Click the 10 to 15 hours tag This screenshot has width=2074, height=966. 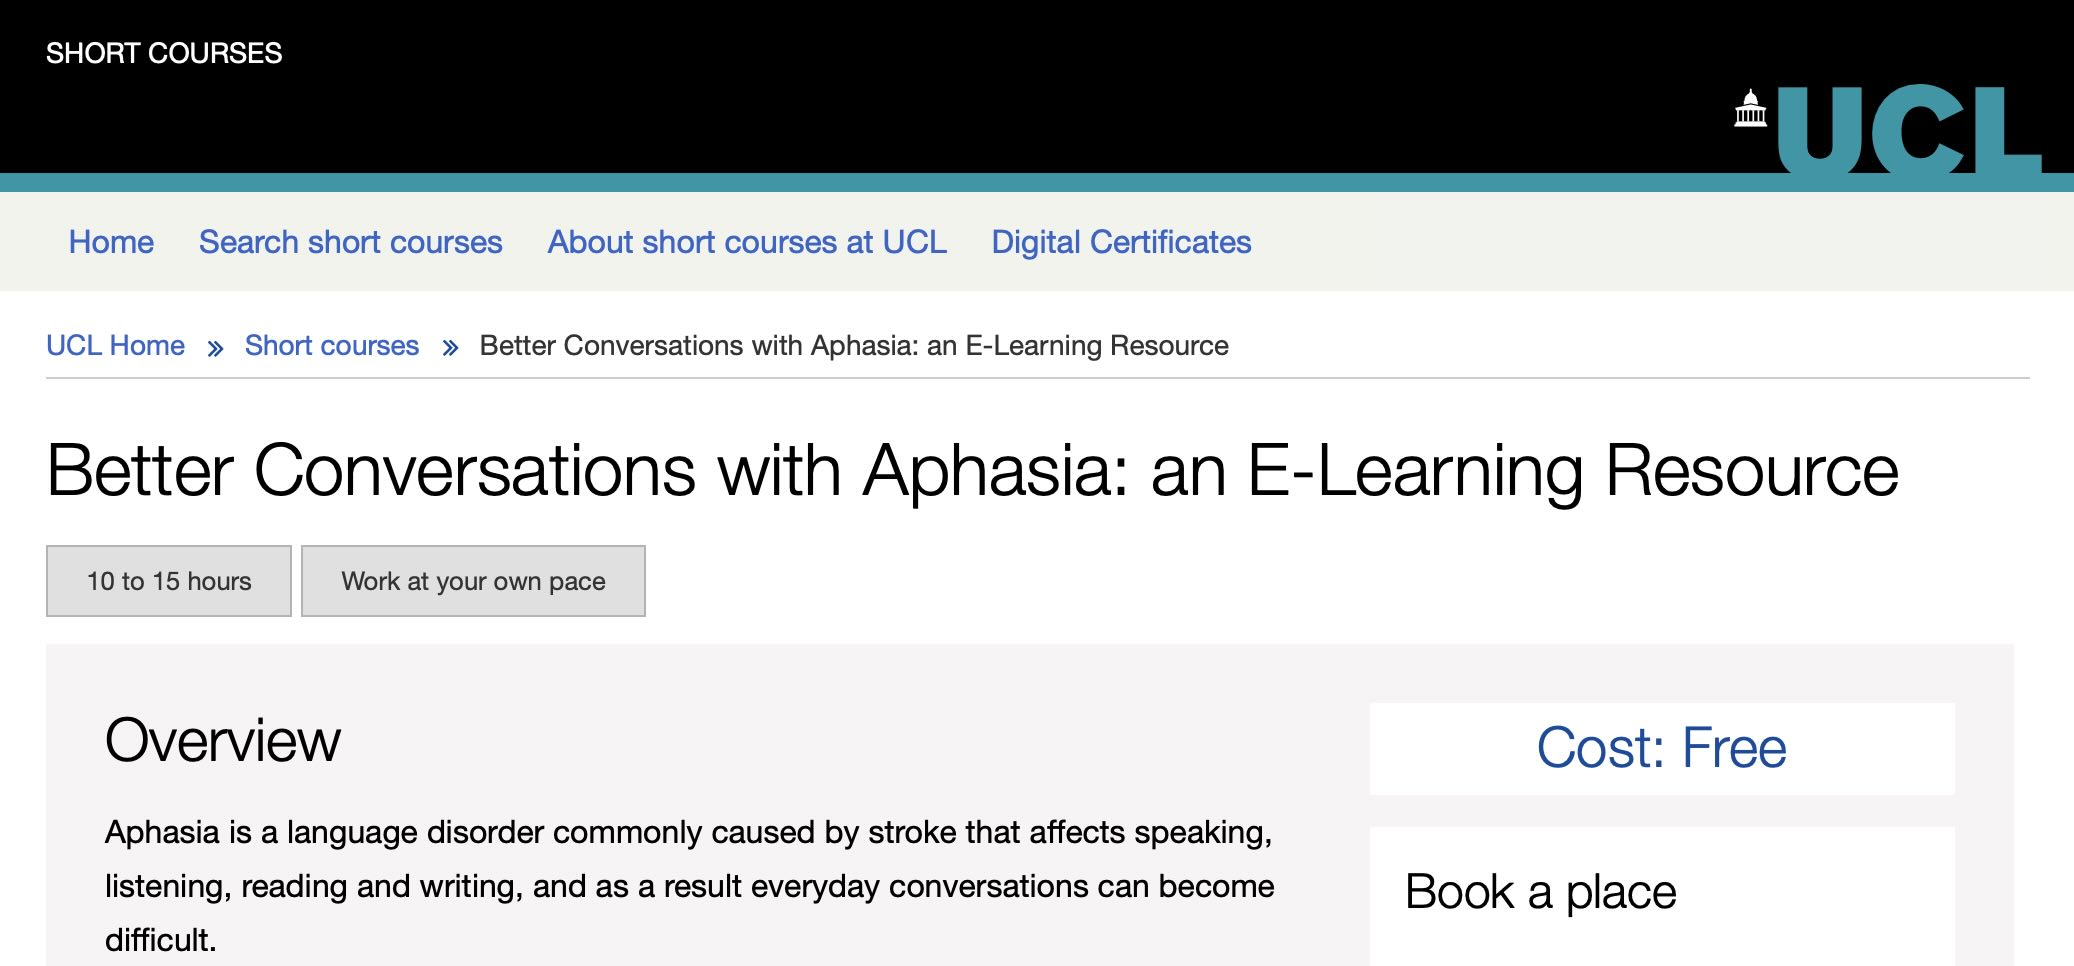(169, 581)
